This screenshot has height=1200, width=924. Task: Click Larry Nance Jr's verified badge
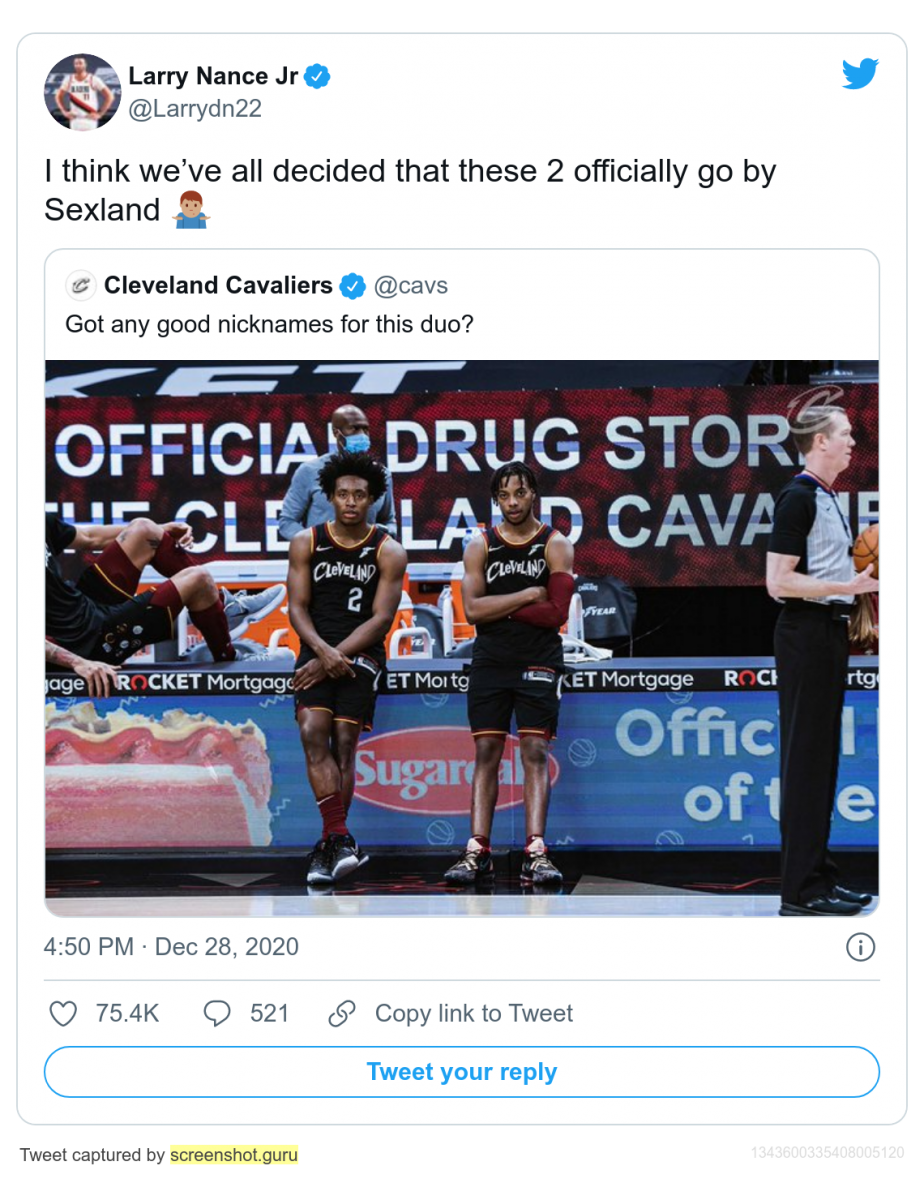point(317,76)
